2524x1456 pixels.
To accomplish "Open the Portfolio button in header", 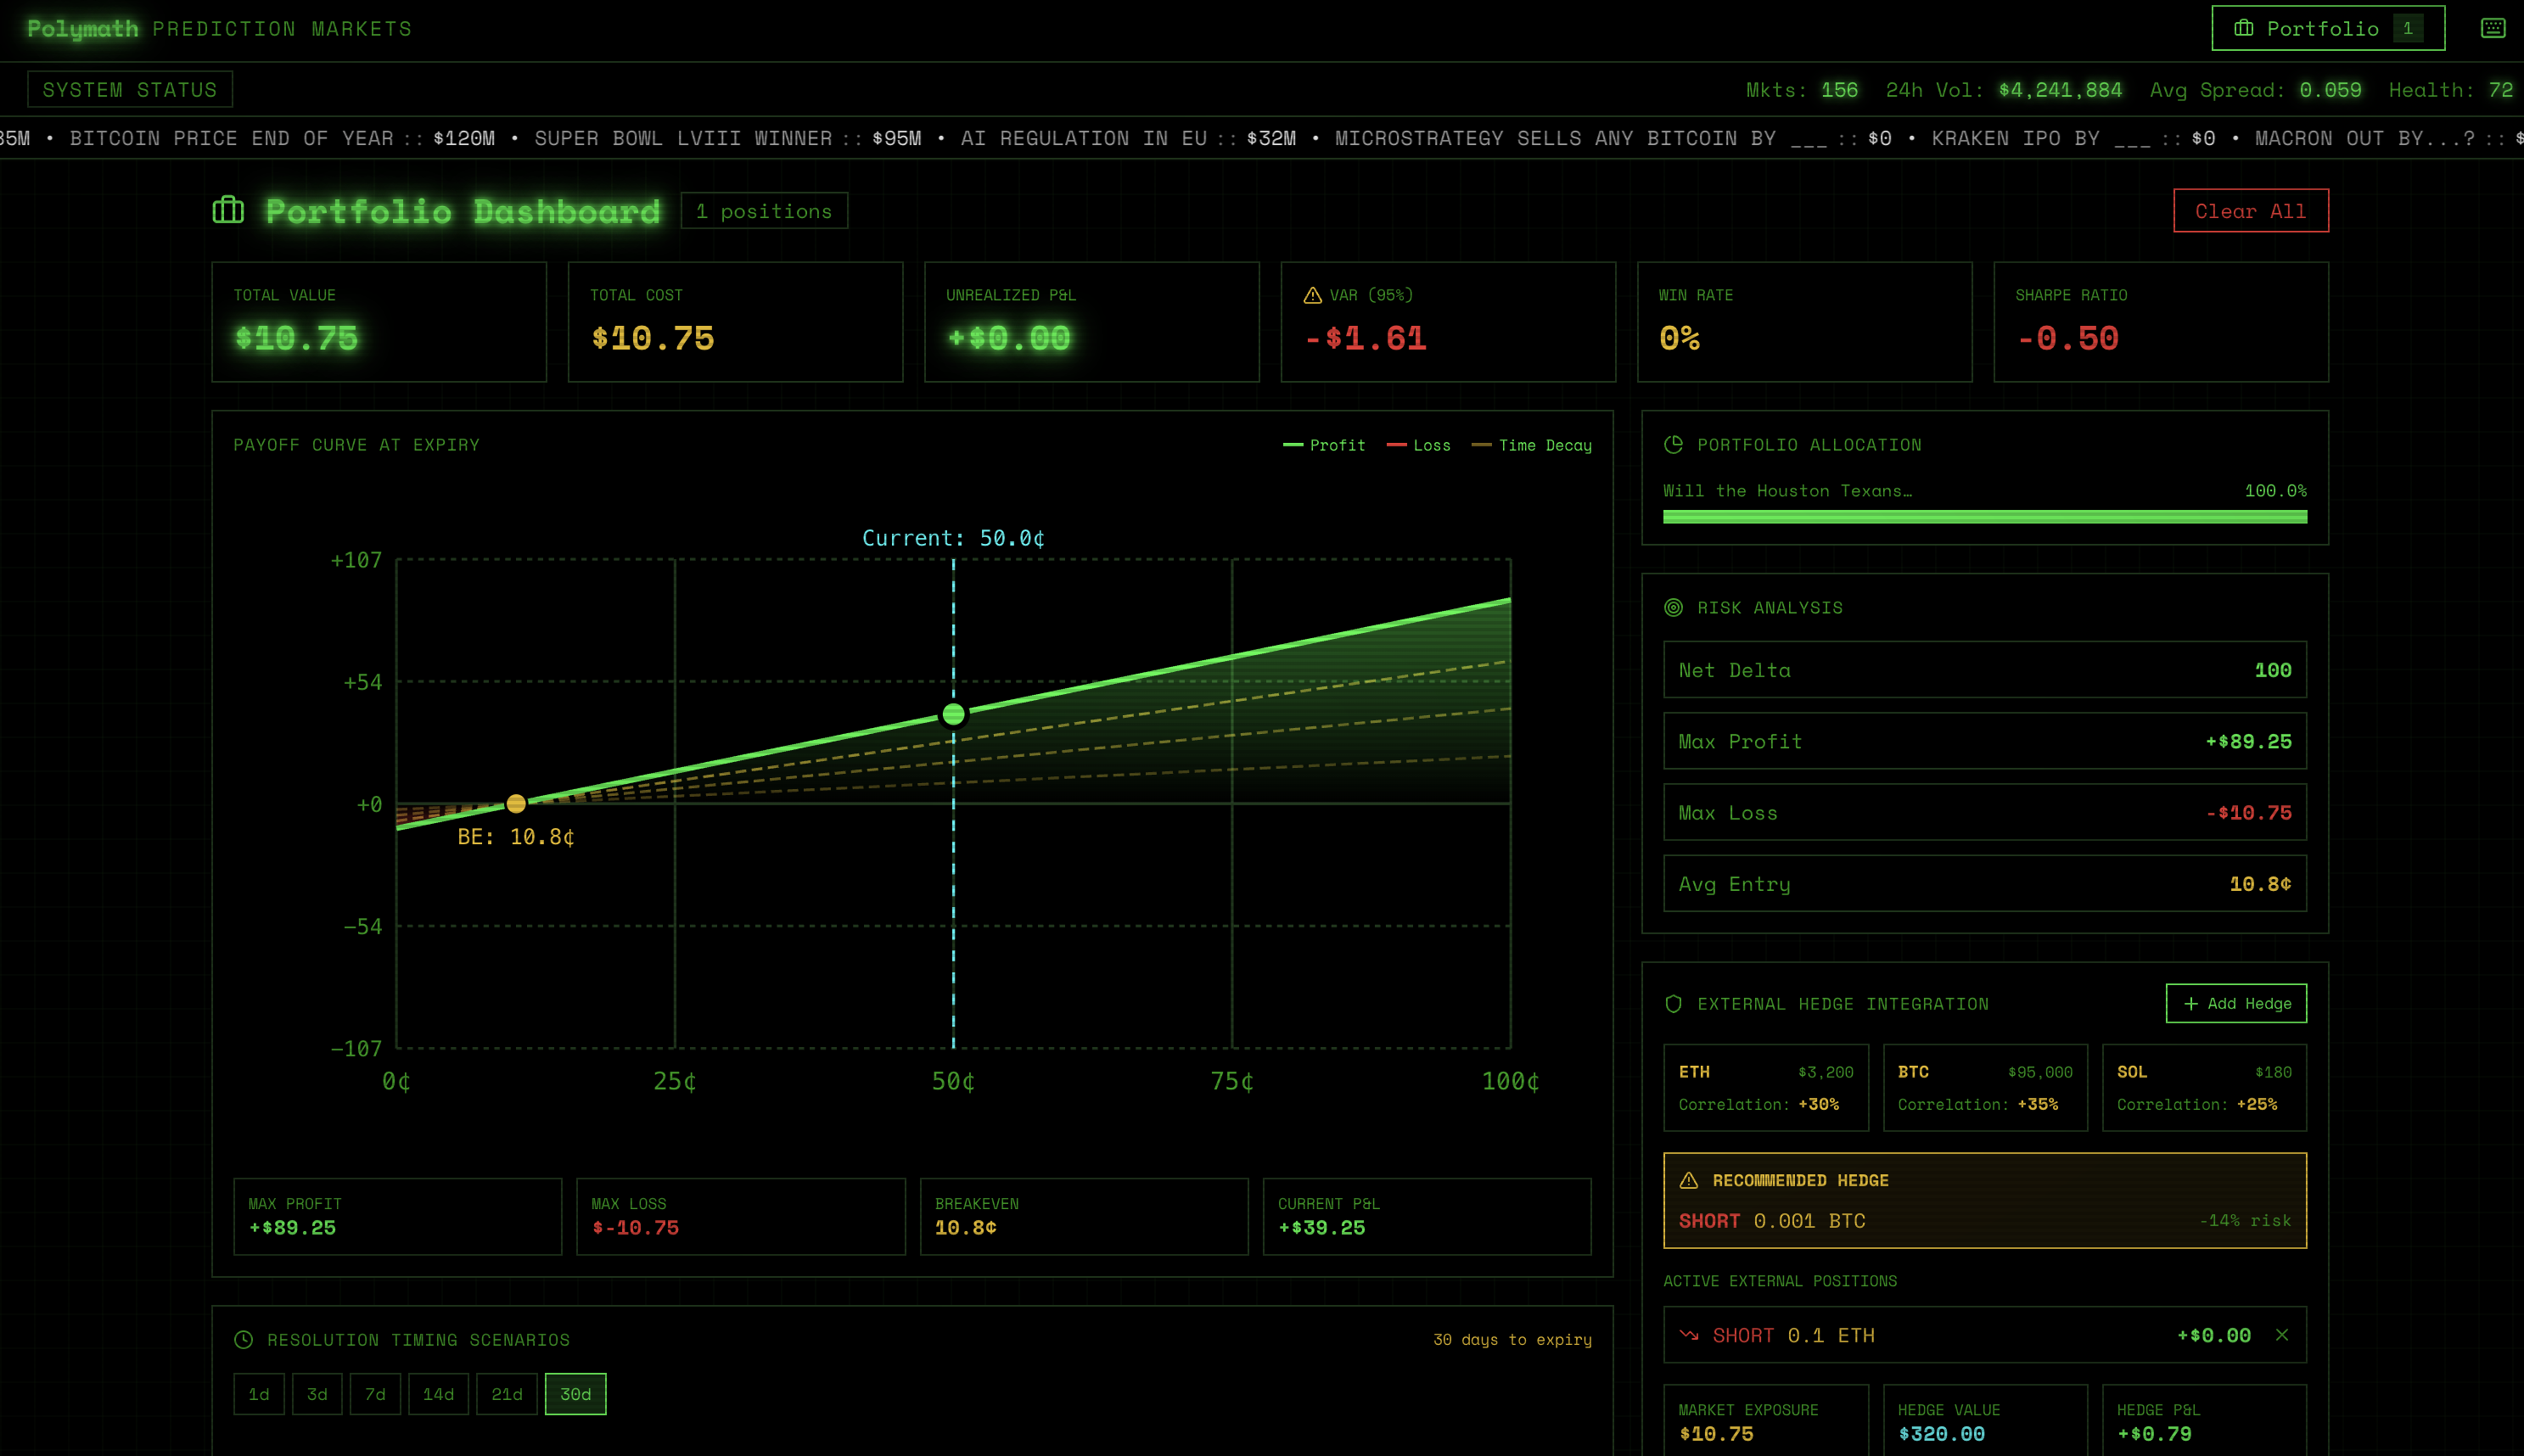I will pos(2327,28).
